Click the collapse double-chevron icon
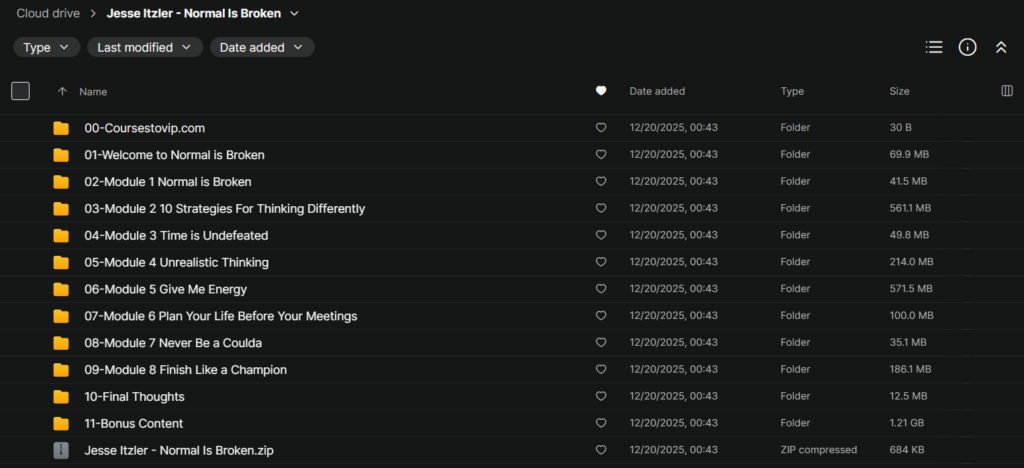Screen dimensions: 1024x468 point(1000,47)
